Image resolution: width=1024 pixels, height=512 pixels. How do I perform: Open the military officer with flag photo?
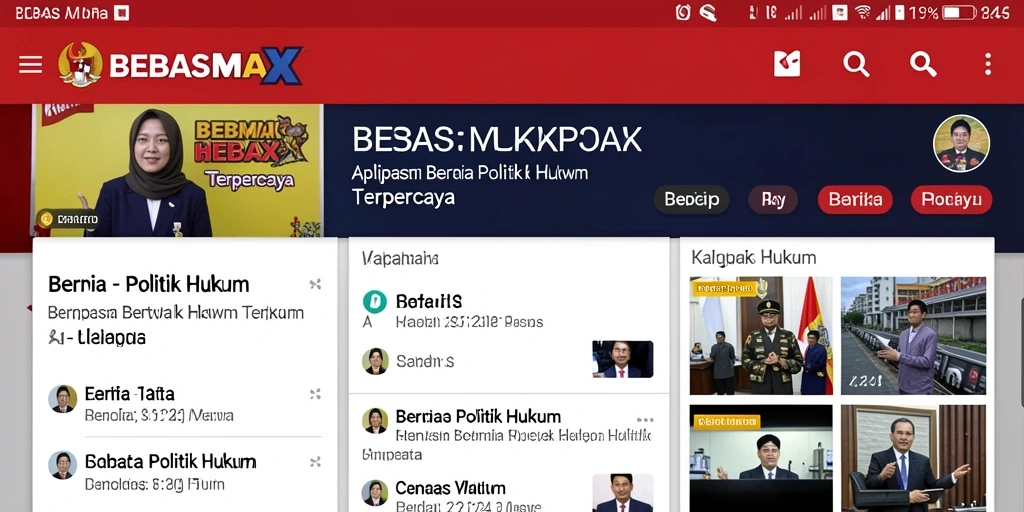761,336
